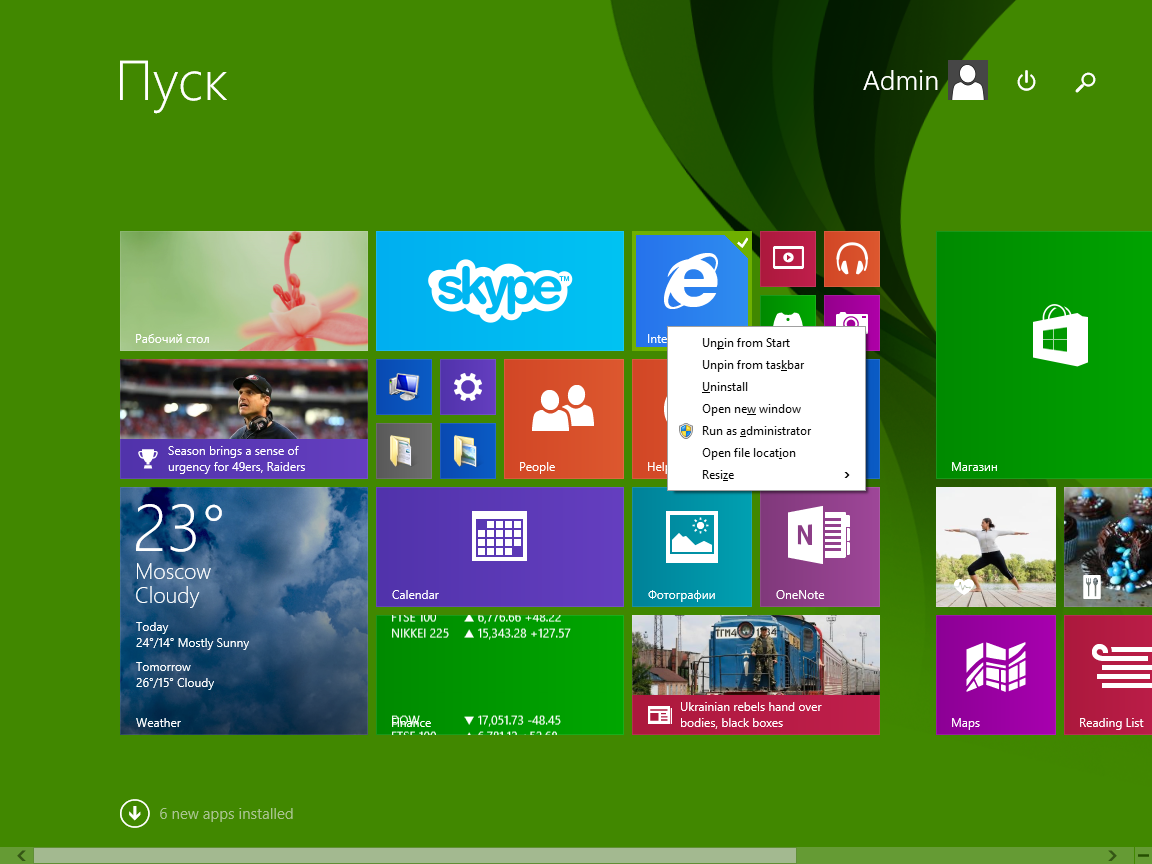The image size is (1152, 864).
Task: Choose Unpin from Start
Action: tap(766, 342)
